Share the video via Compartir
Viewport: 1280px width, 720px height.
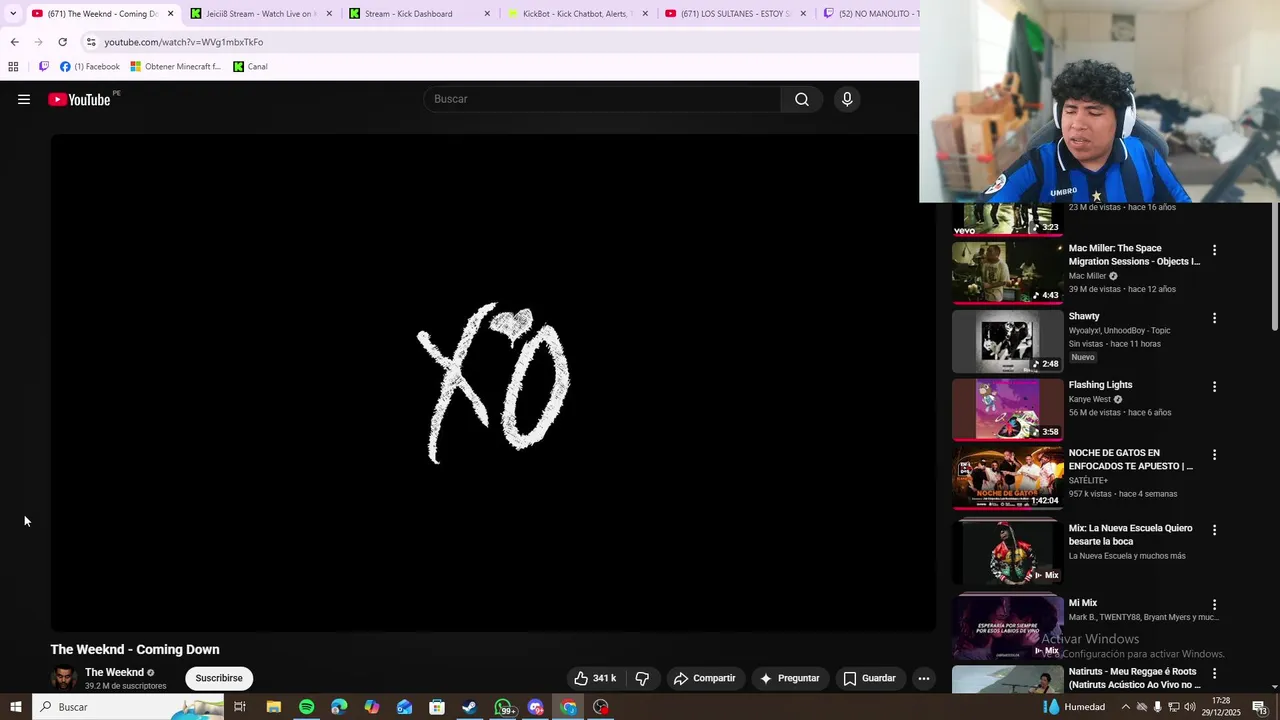pos(705,678)
